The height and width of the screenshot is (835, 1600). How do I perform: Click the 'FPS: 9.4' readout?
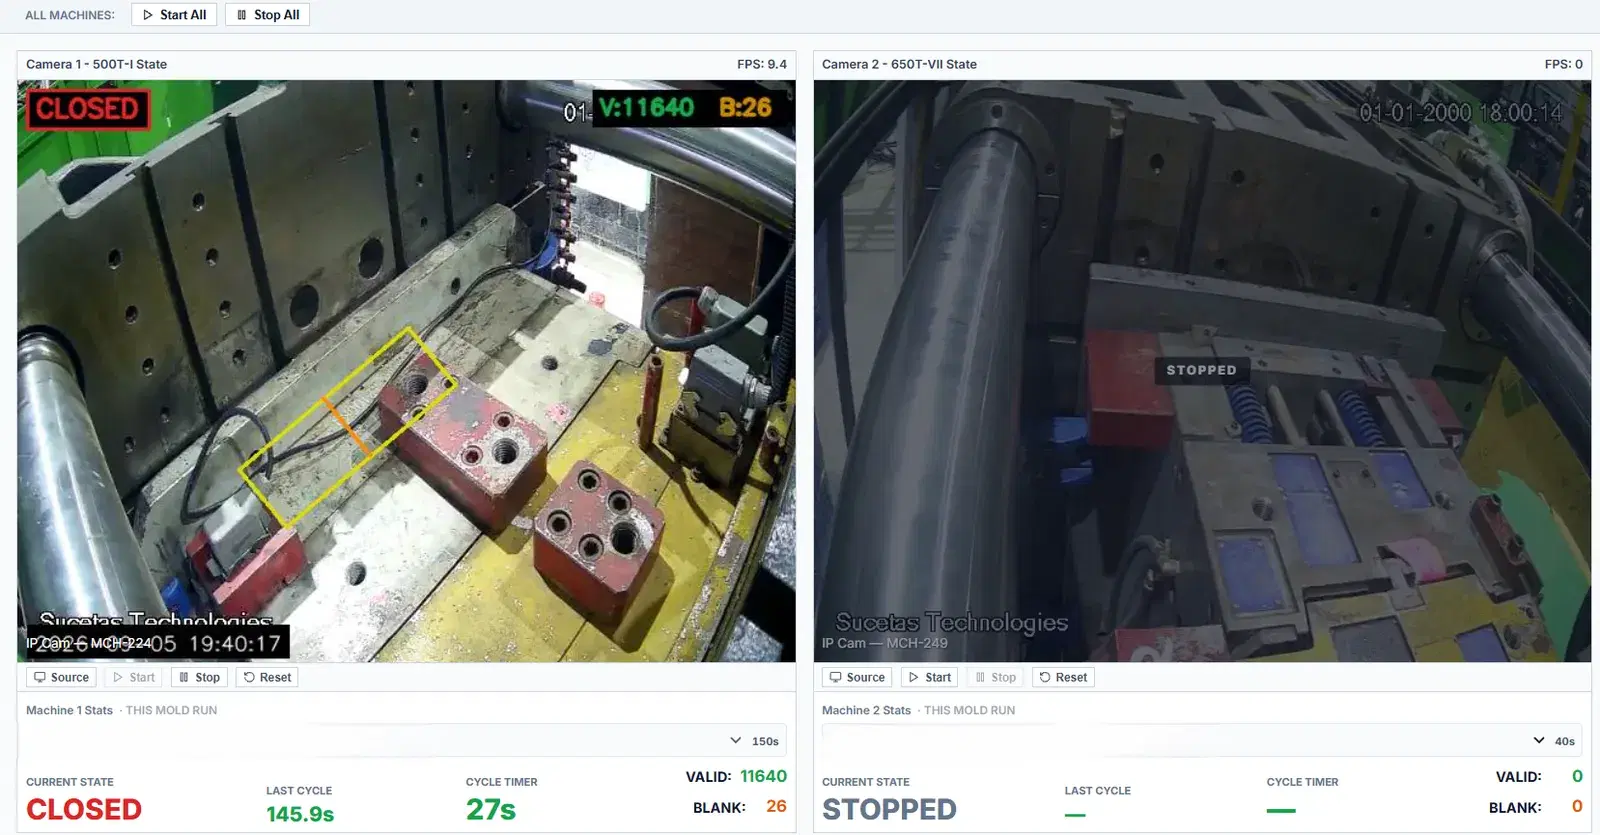point(762,64)
